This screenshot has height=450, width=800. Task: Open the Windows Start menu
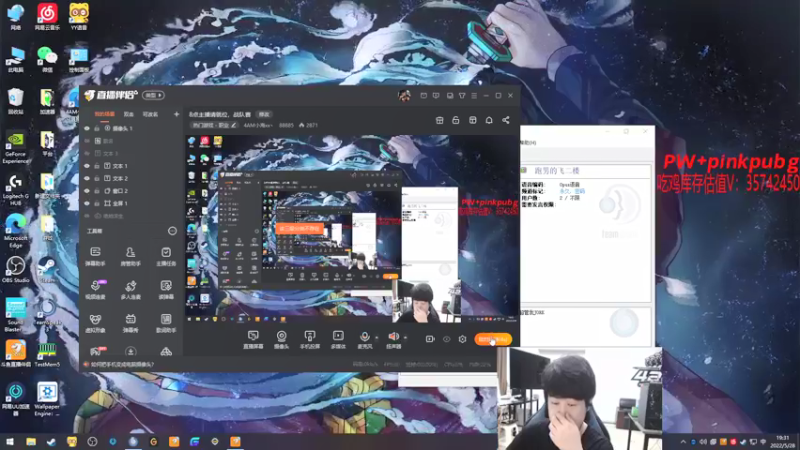tap(10, 442)
